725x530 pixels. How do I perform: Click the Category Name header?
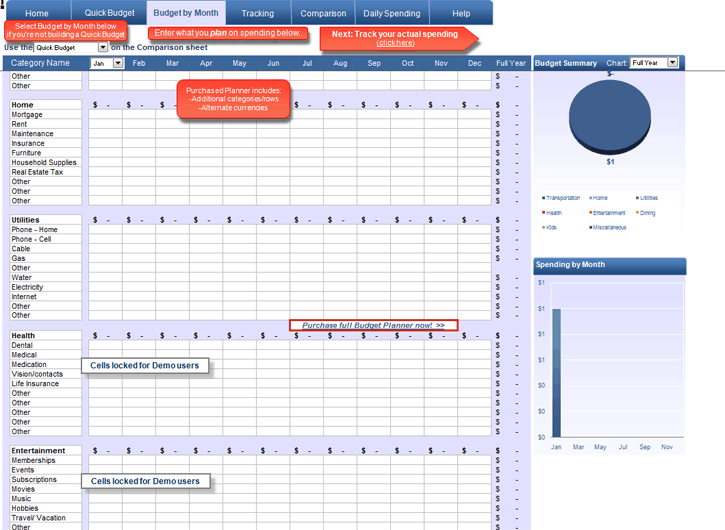pyautogui.click(x=40, y=63)
